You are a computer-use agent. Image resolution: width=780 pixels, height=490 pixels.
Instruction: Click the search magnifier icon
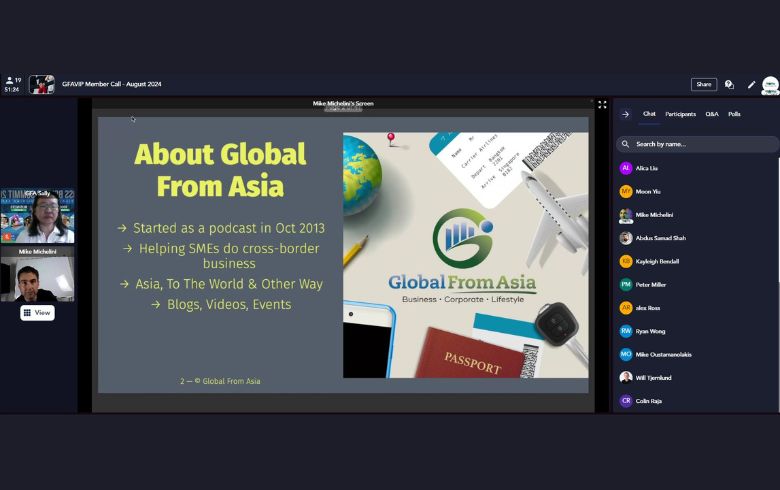625,144
